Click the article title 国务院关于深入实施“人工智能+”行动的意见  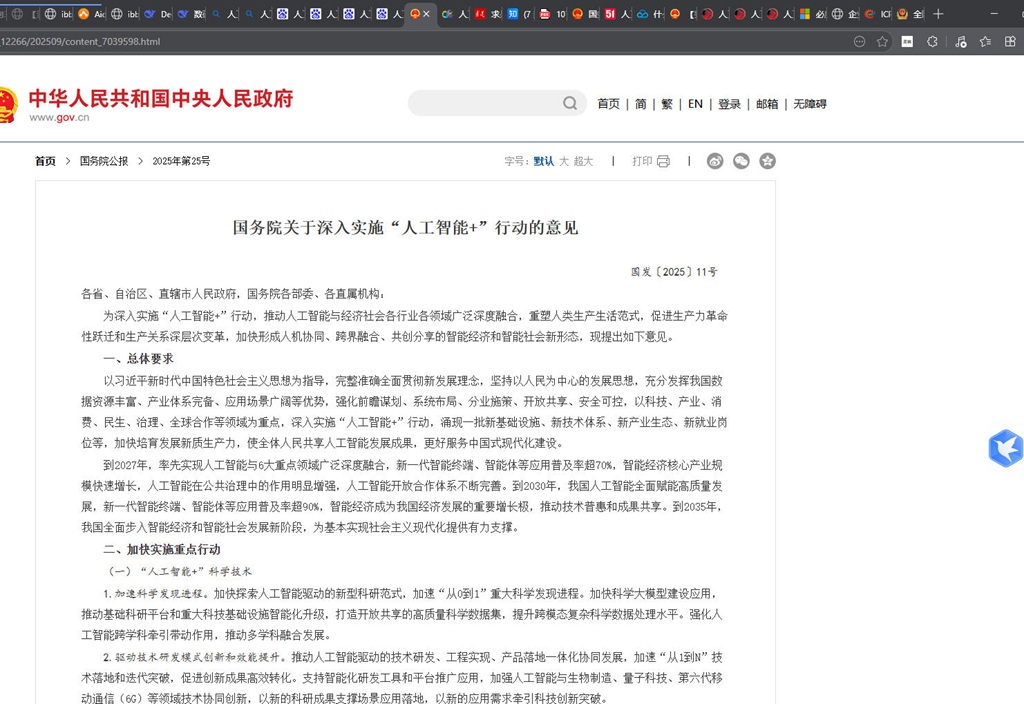tap(405, 227)
